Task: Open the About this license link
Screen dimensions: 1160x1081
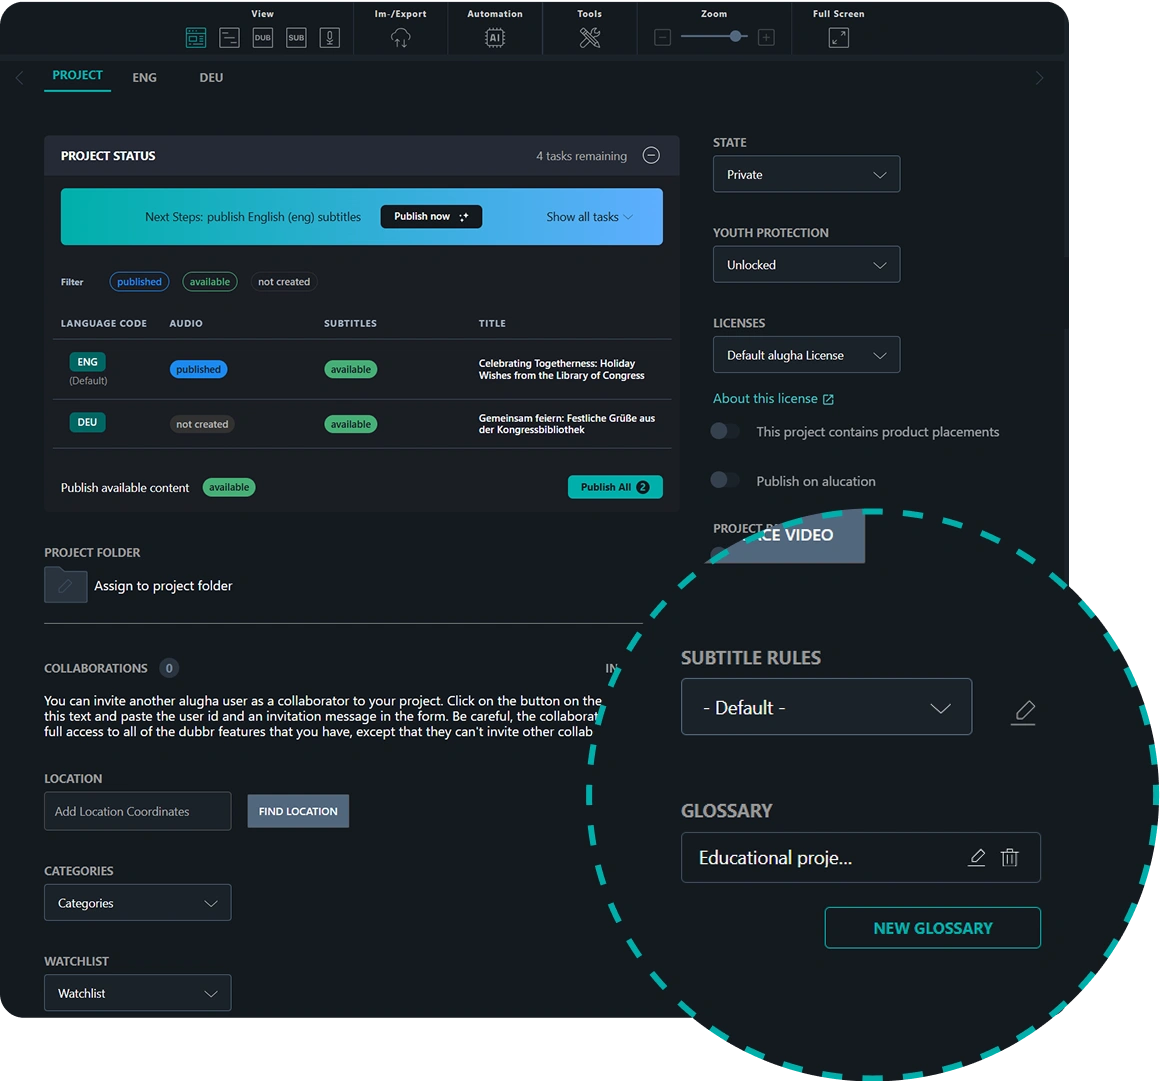Action: tap(773, 398)
